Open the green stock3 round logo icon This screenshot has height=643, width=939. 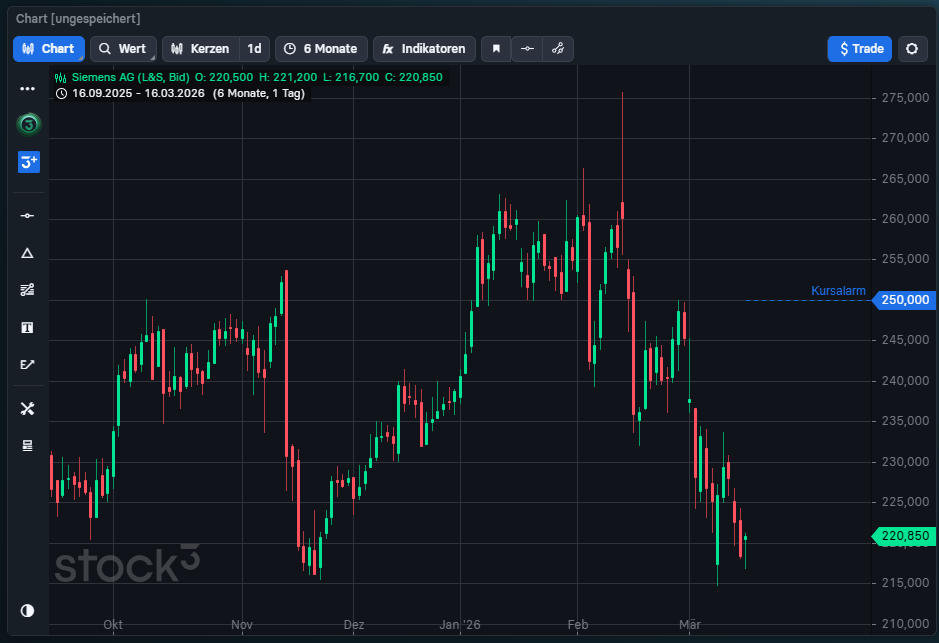(x=28, y=124)
